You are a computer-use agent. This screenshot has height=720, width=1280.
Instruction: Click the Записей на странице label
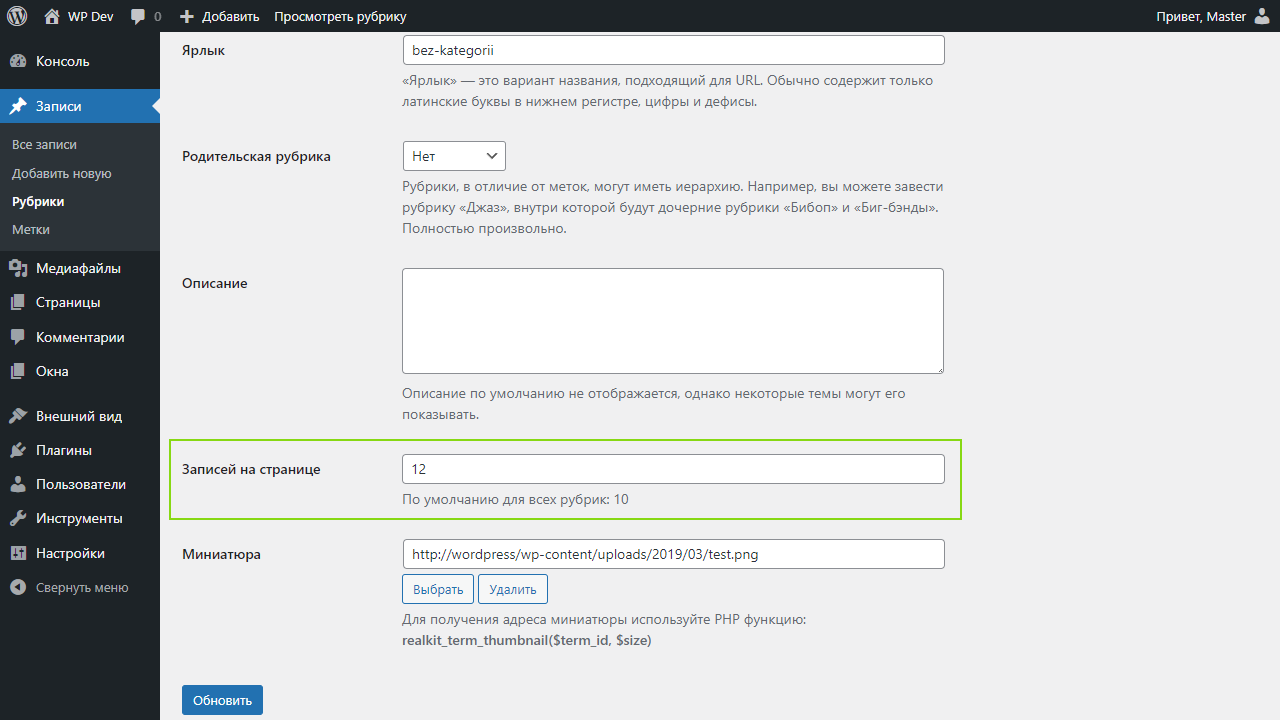[x=251, y=469]
